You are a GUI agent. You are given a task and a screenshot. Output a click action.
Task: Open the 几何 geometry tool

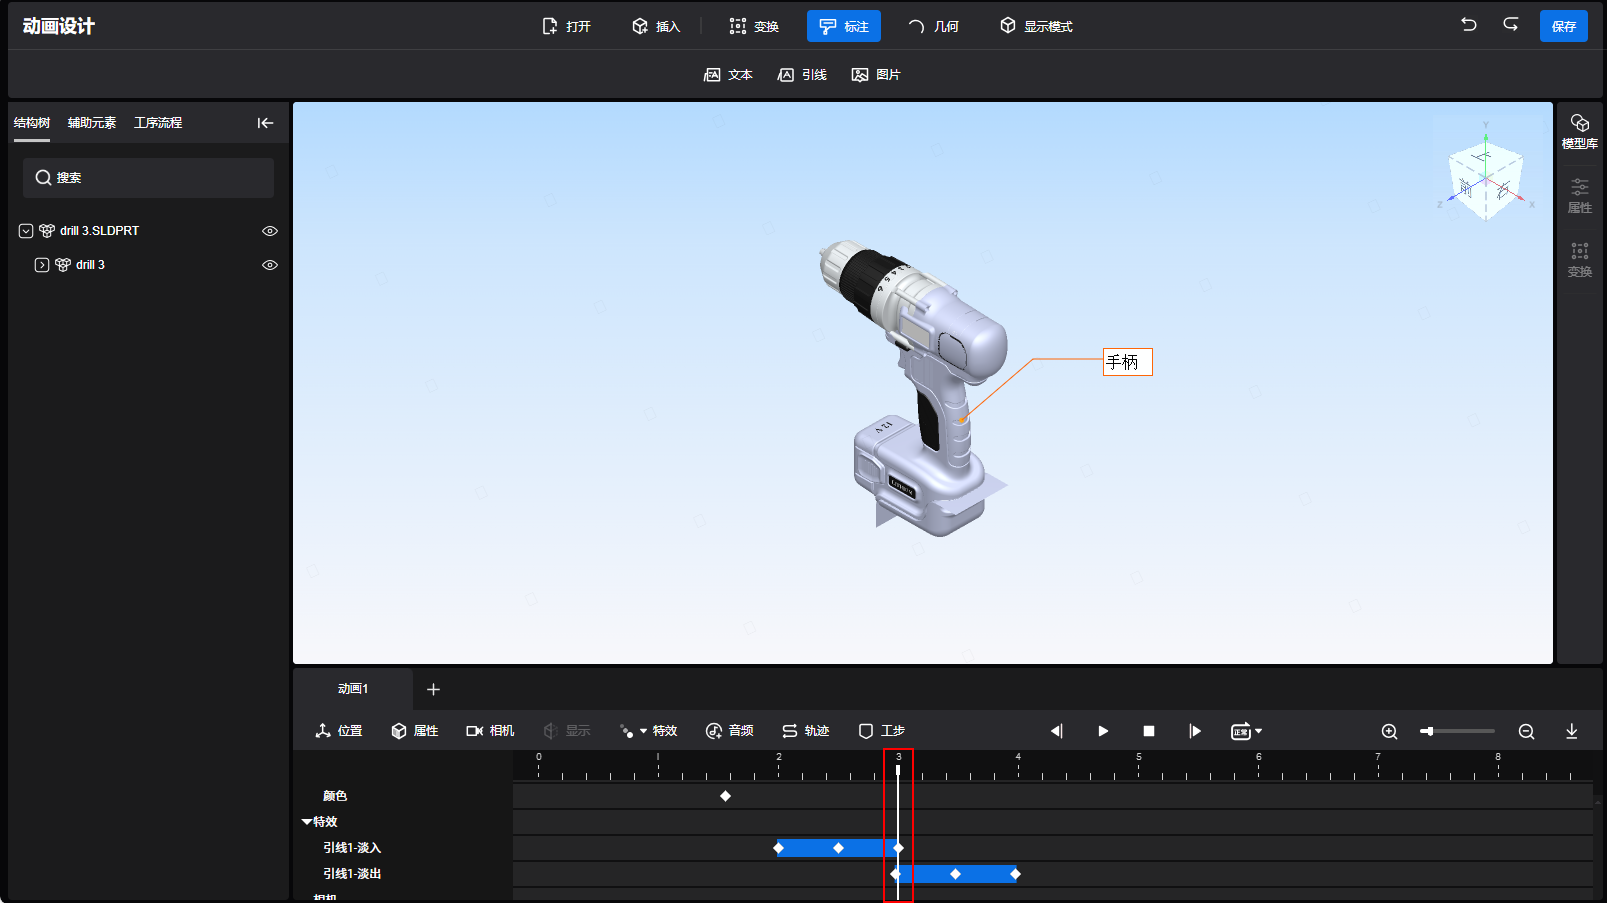tap(933, 26)
